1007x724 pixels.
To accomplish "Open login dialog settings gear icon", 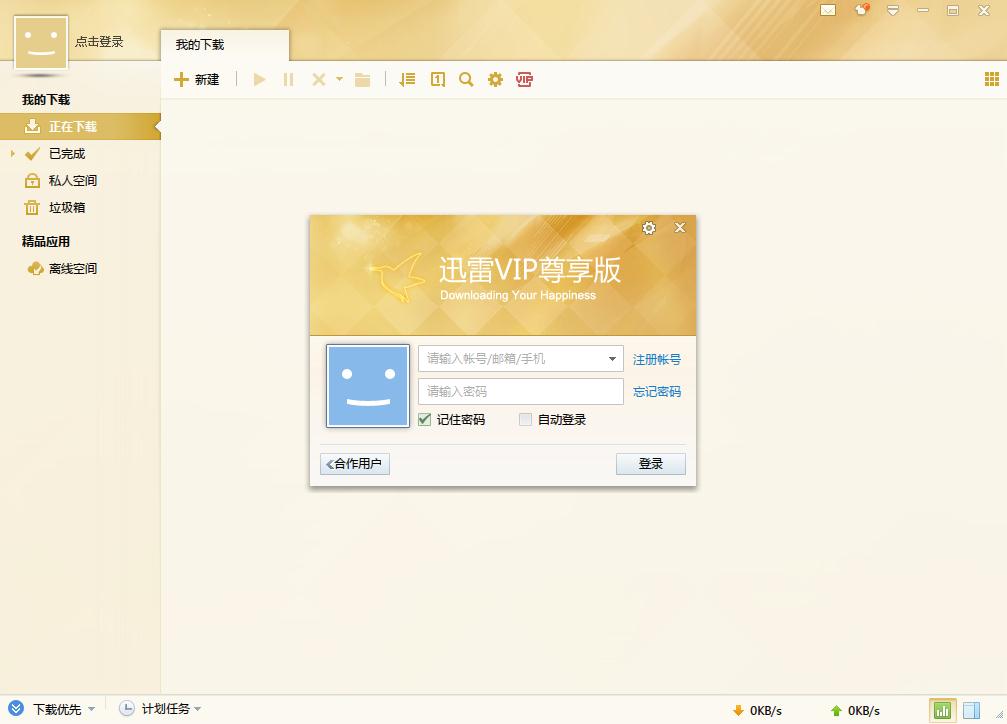I will tap(649, 228).
